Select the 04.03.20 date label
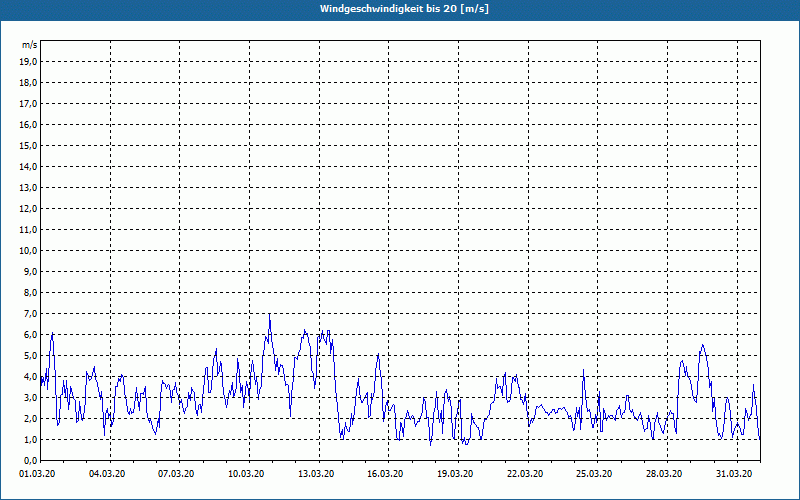The image size is (800, 500). (x=107, y=474)
